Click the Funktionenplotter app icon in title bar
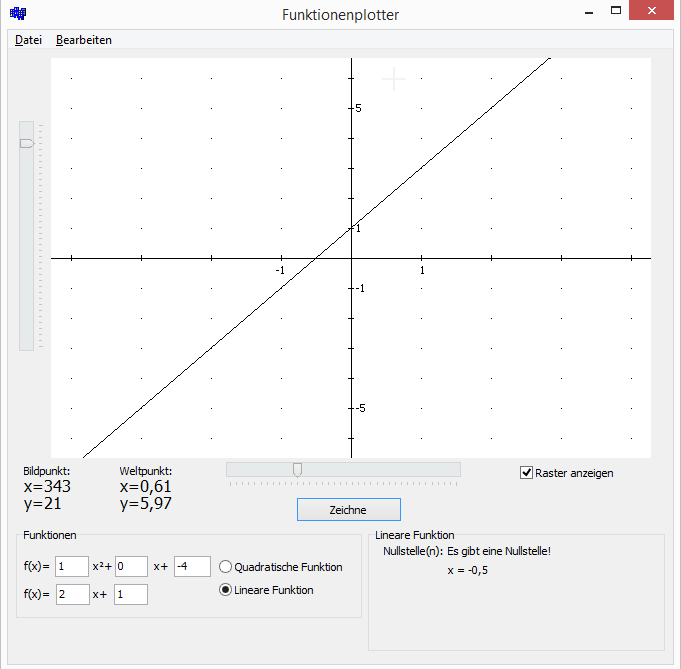Image resolution: width=681 pixels, height=669 pixels. click(18, 14)
